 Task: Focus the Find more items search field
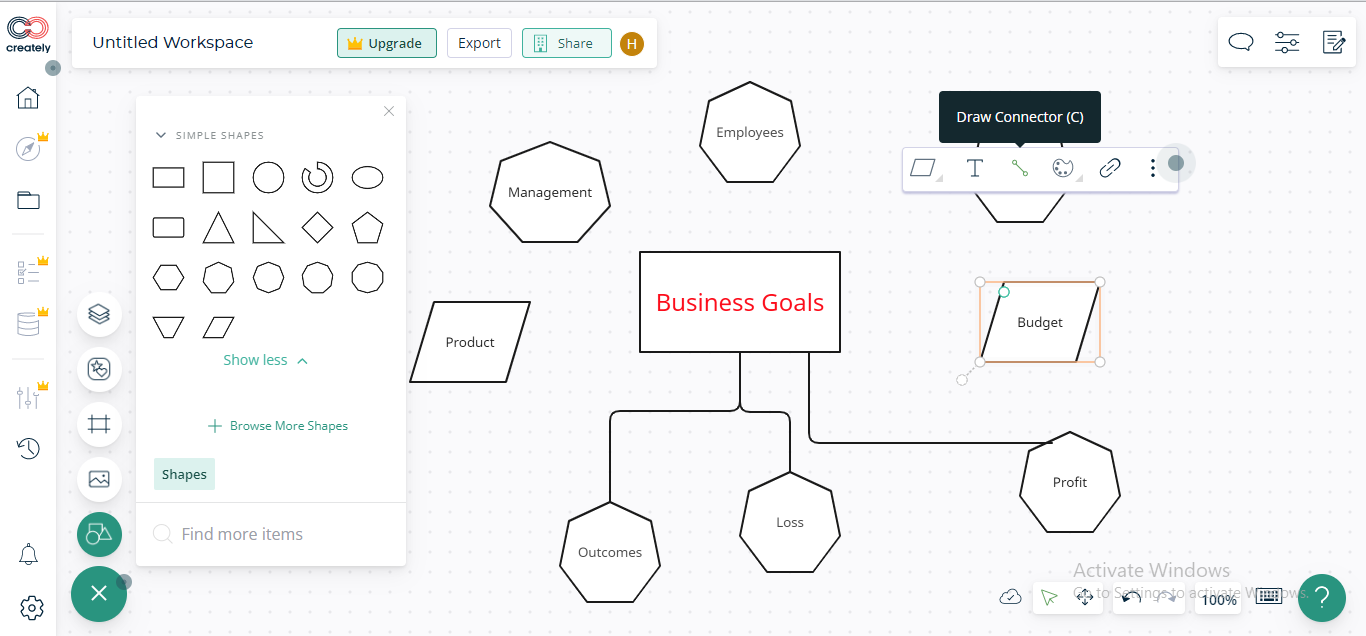click(270, 534)
